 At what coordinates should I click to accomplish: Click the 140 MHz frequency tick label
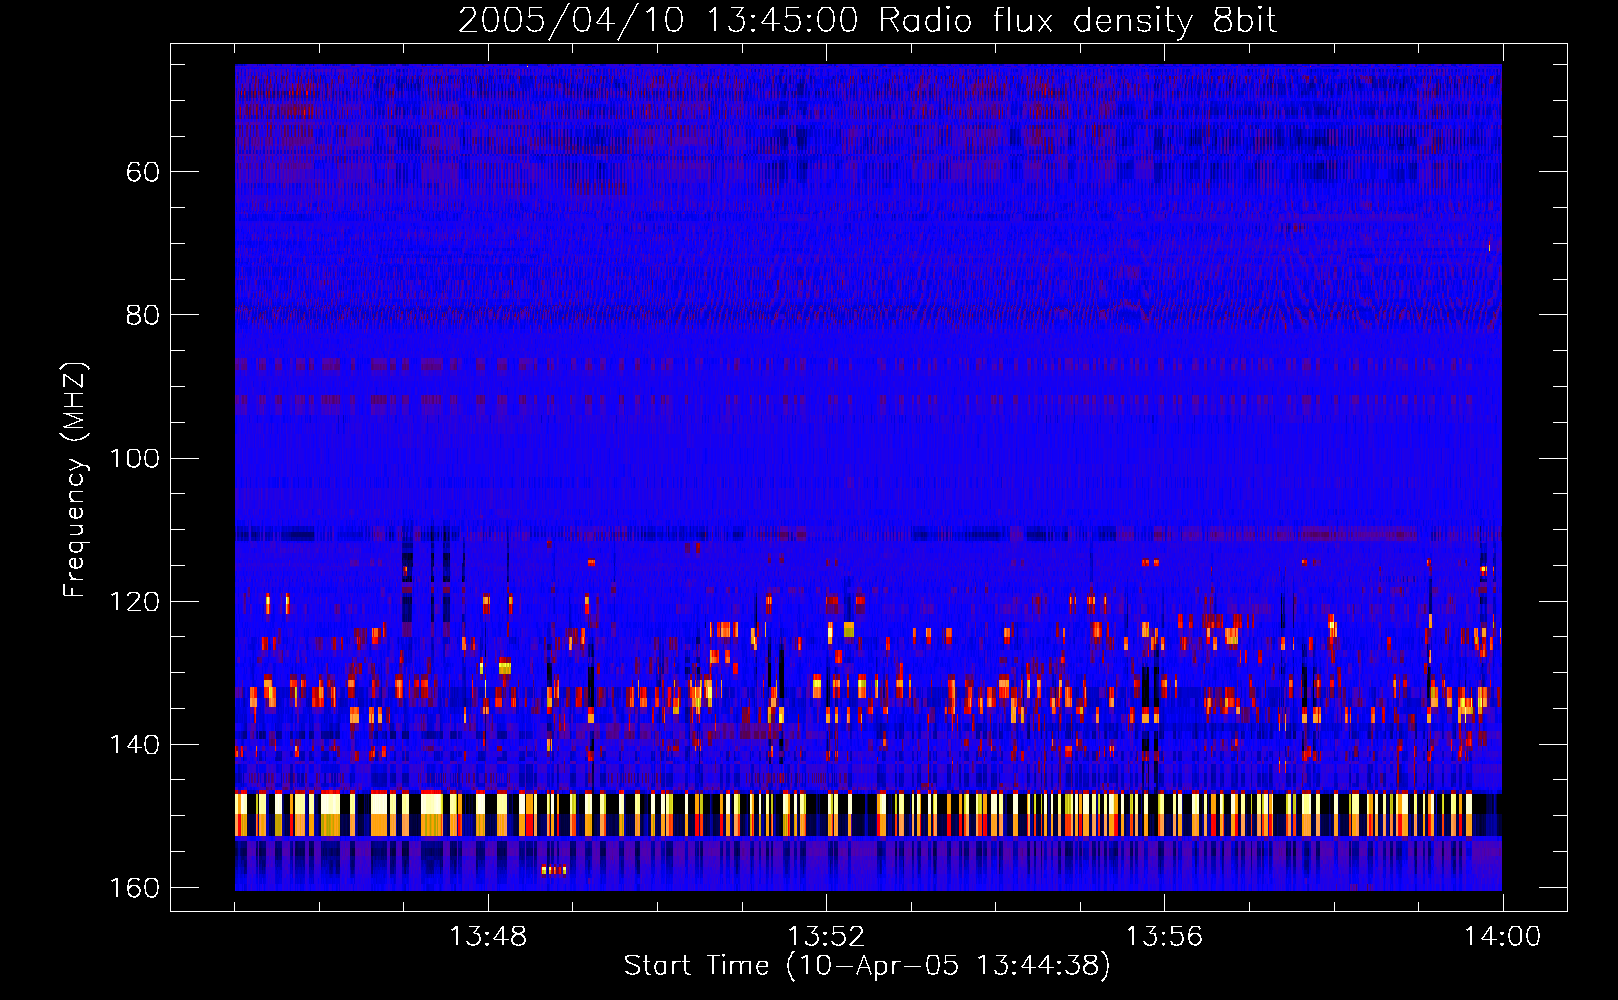(x=134, y=745)
